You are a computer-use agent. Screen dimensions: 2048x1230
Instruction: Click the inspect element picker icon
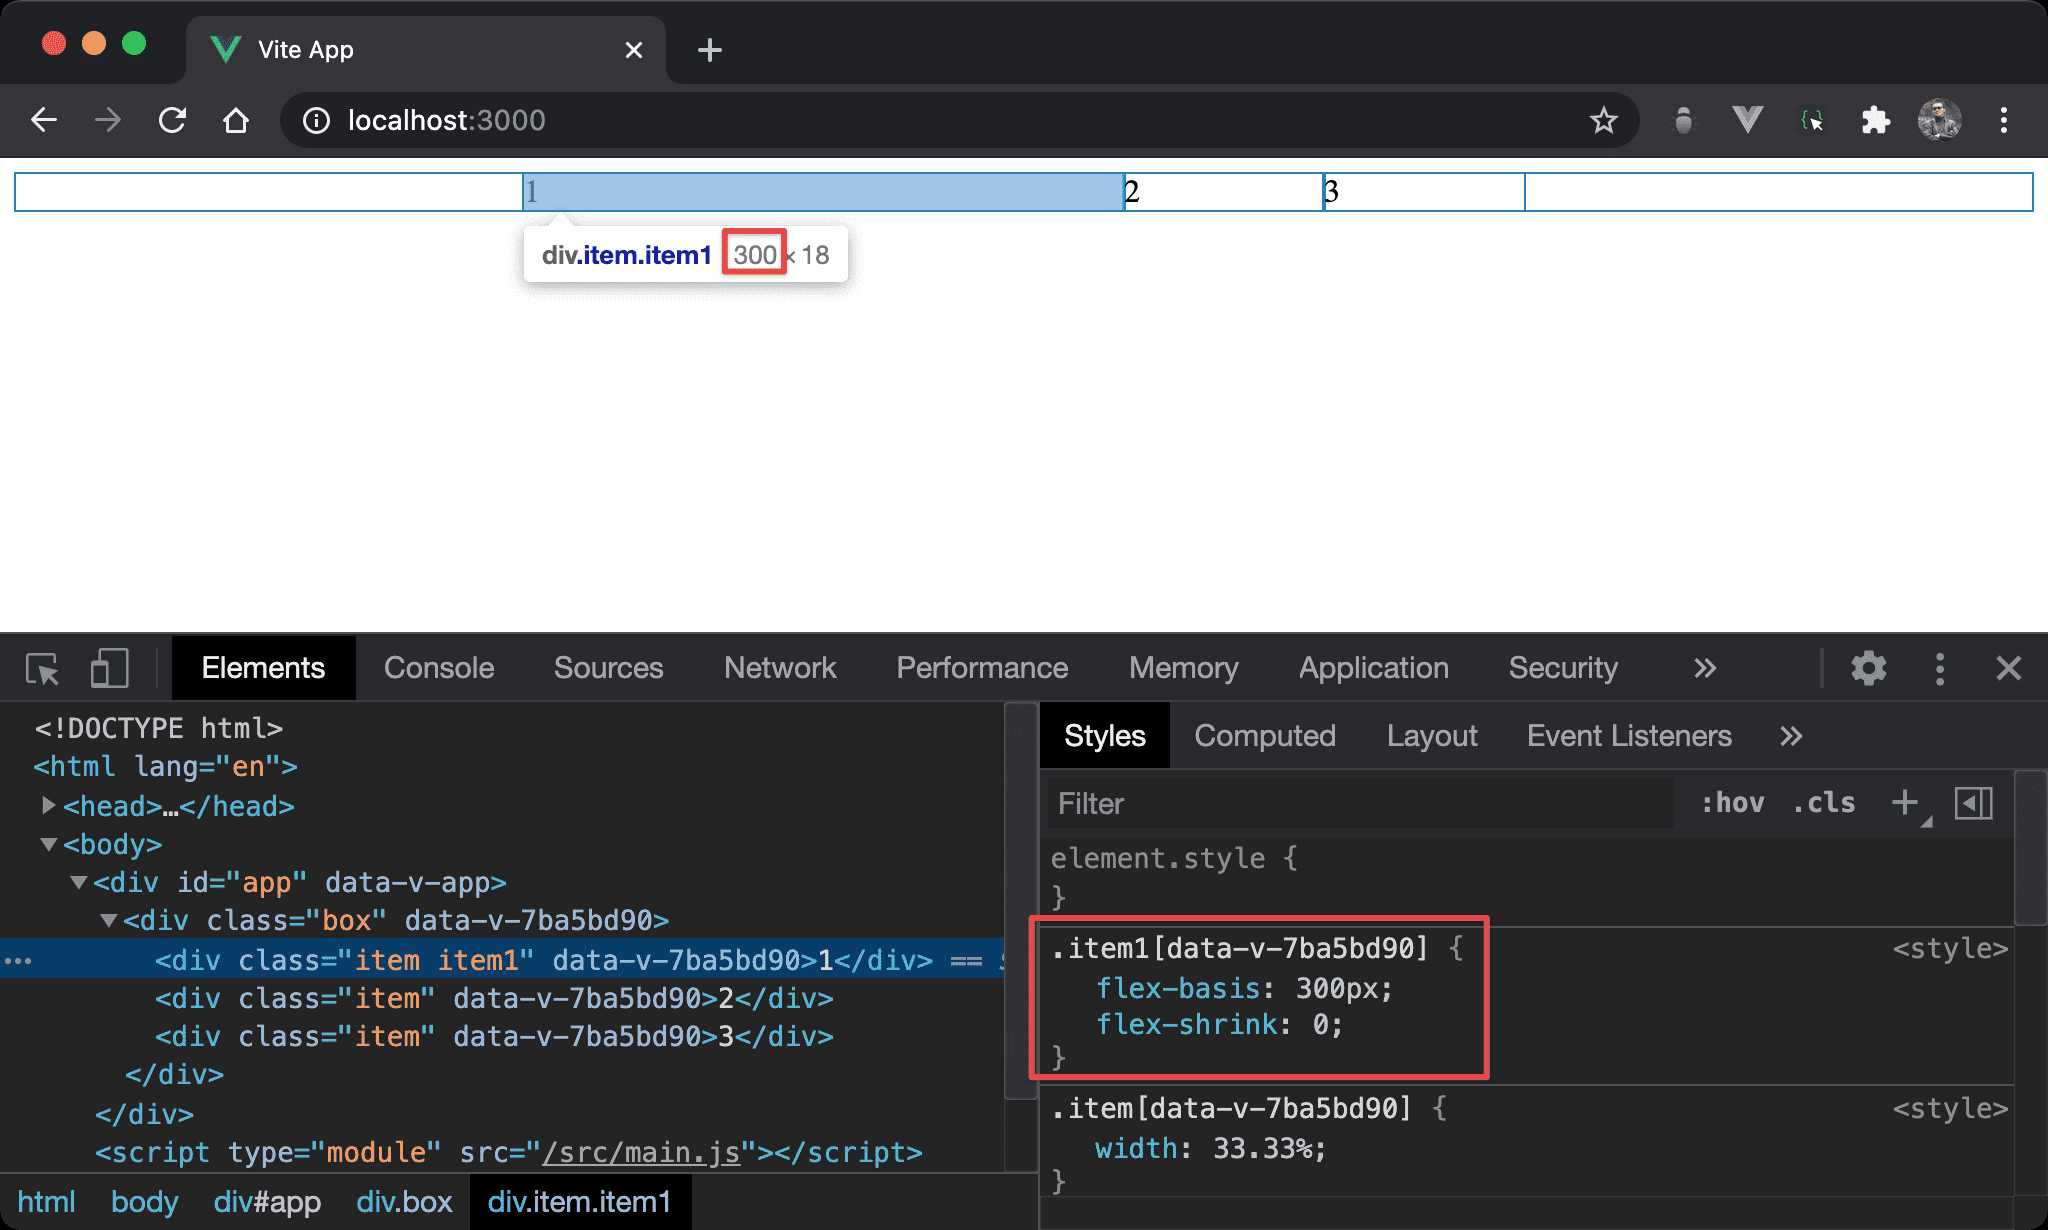(42, 668)
